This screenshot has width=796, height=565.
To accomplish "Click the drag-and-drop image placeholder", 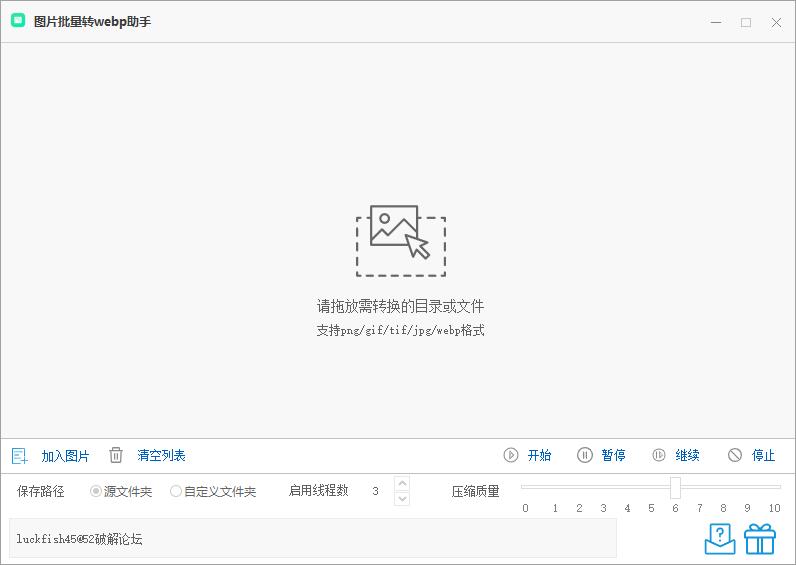I will (401, 241).
